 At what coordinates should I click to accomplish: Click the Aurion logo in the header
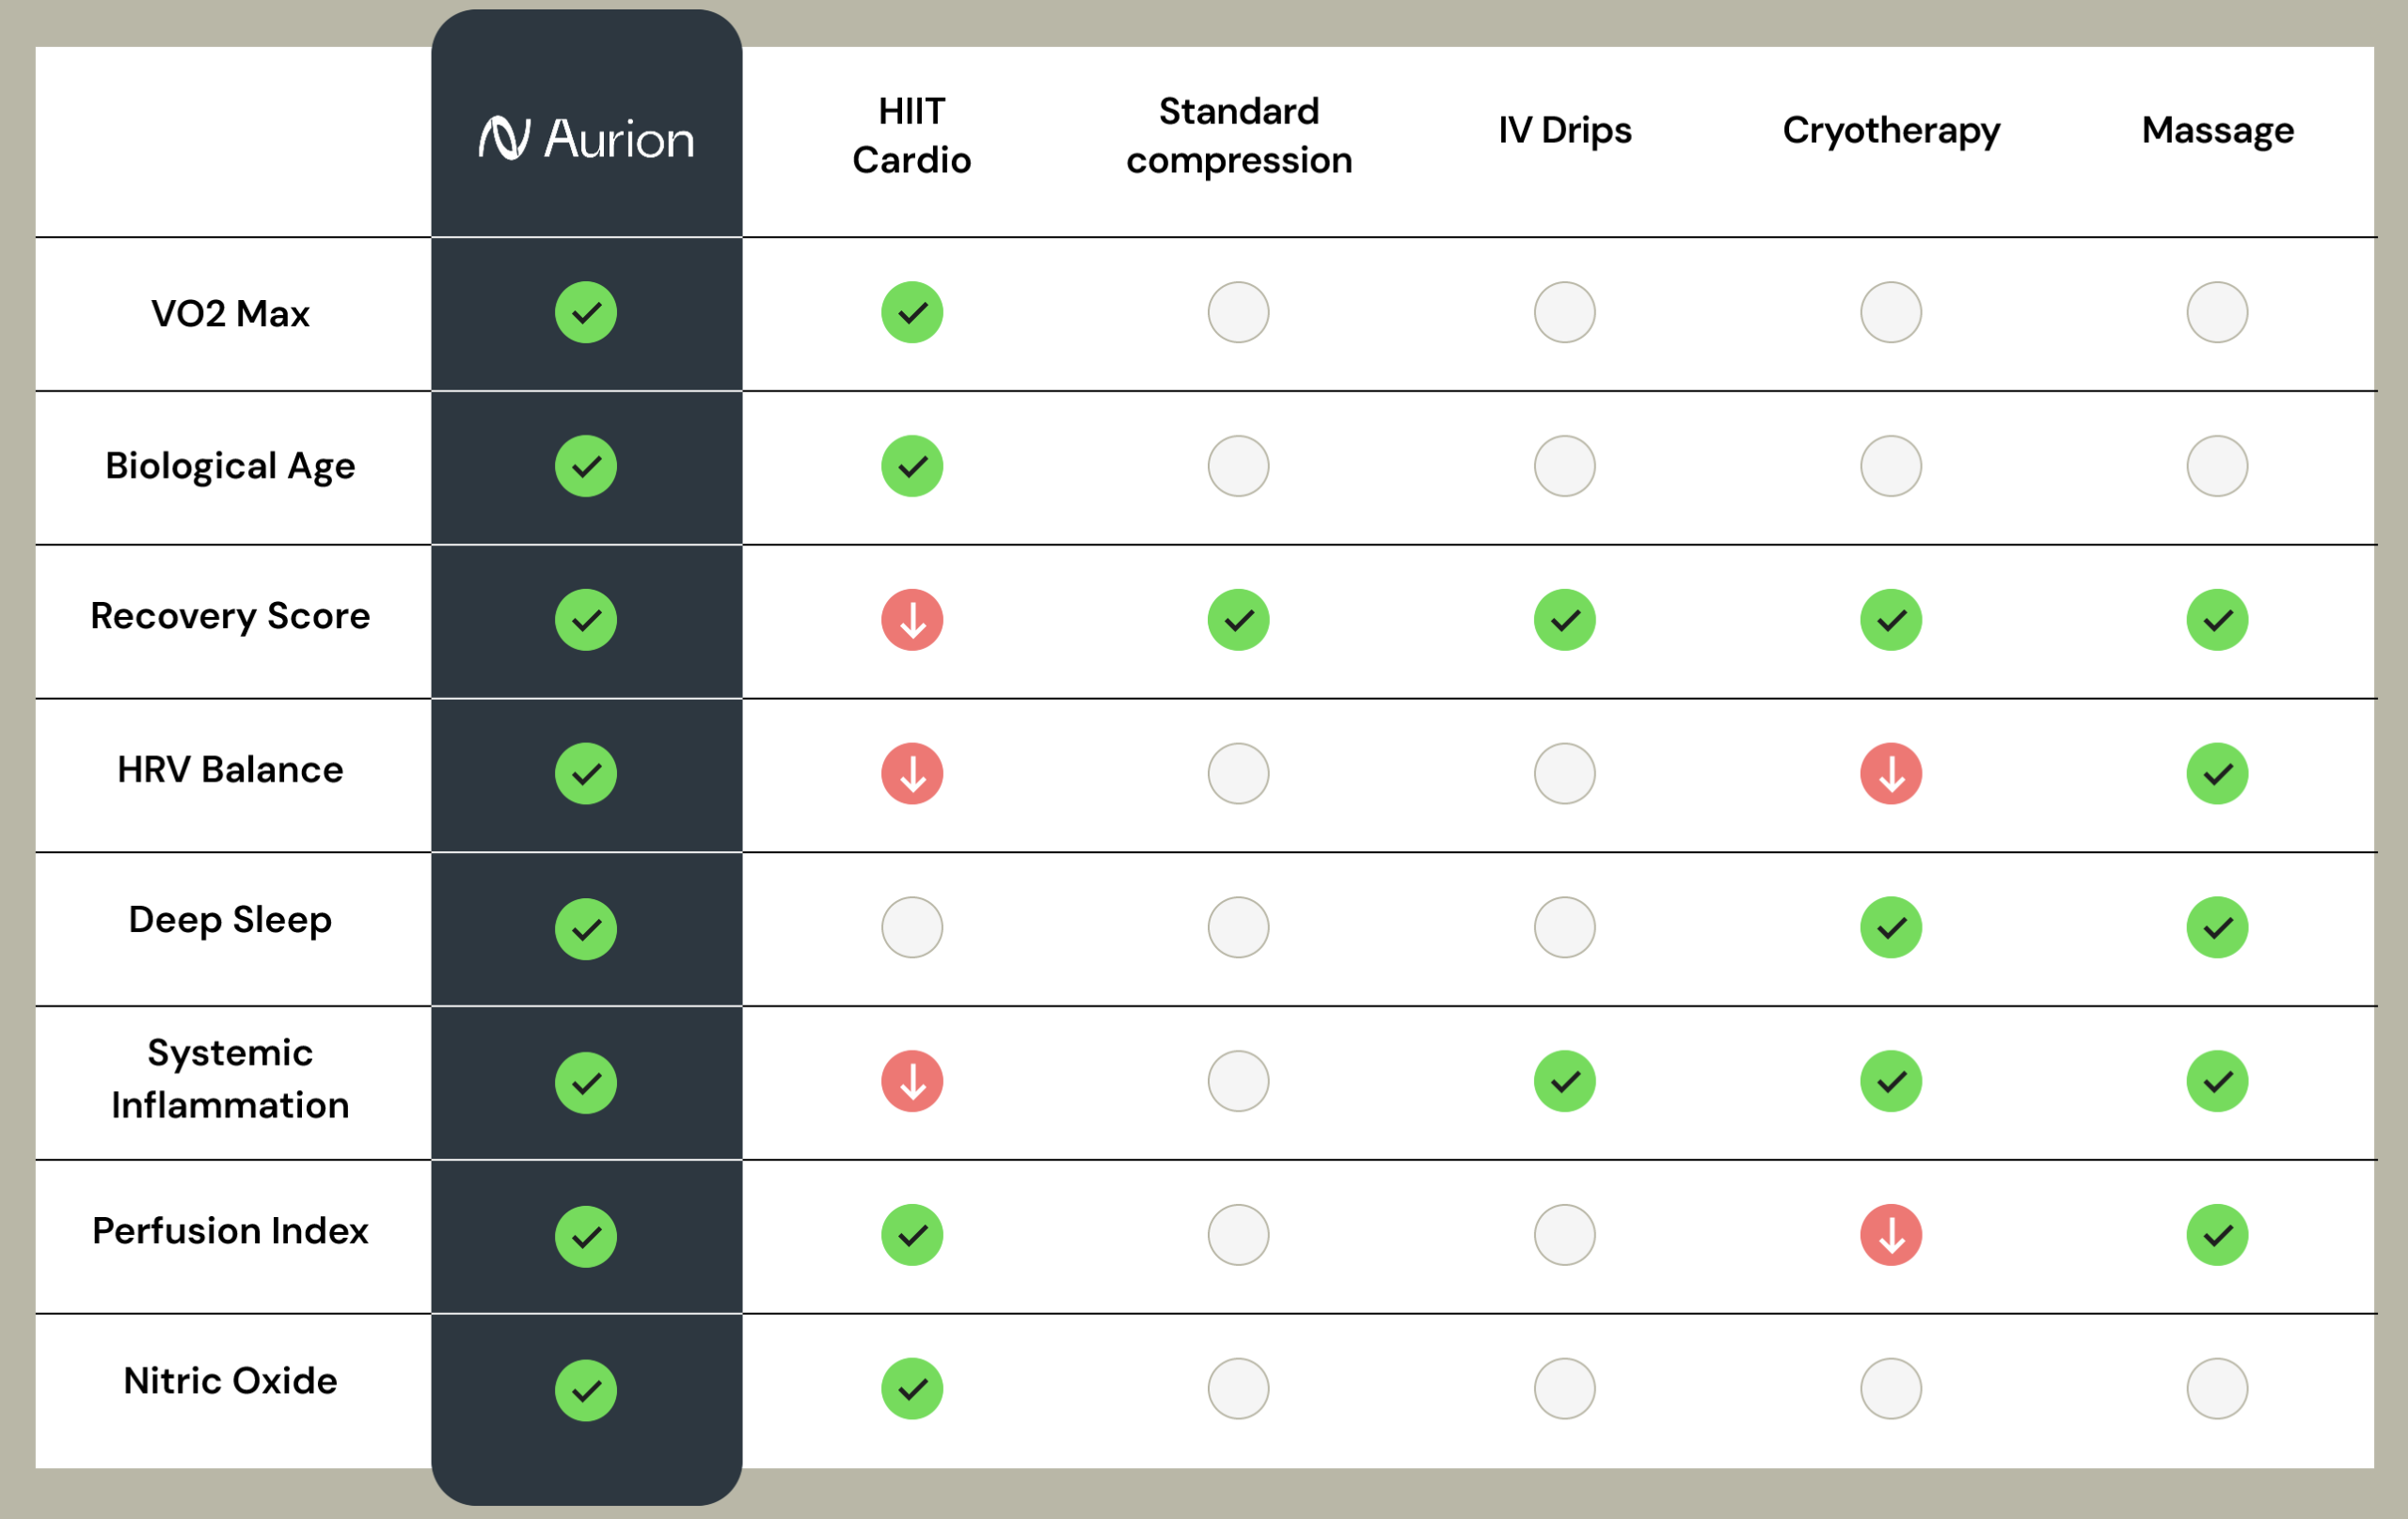586,138
